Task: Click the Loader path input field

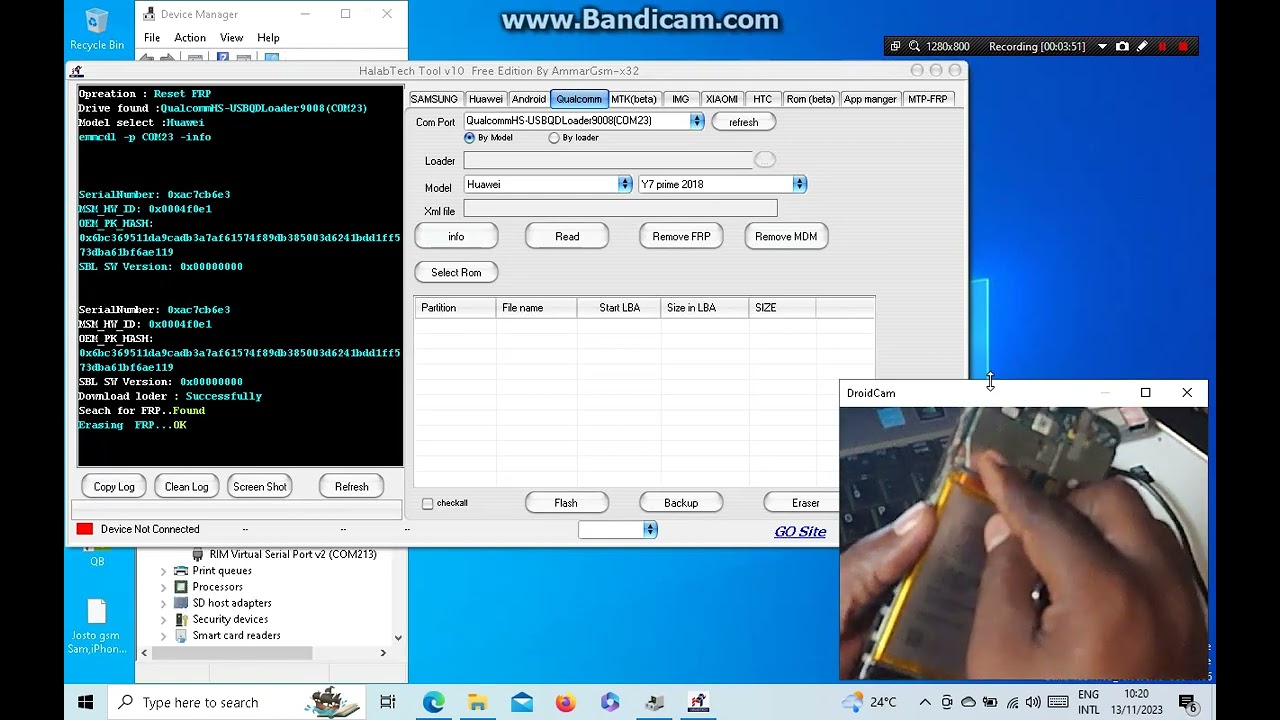Action: tap(608, 160)
